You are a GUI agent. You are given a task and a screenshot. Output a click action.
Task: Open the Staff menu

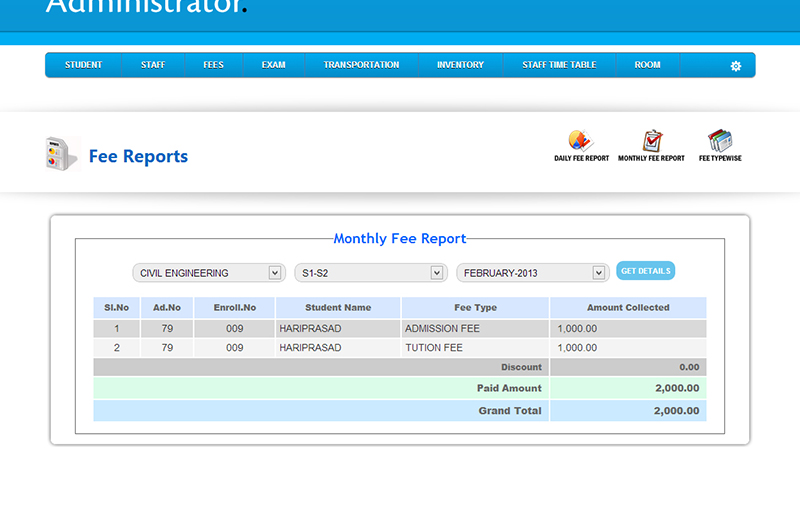(153, 65)
